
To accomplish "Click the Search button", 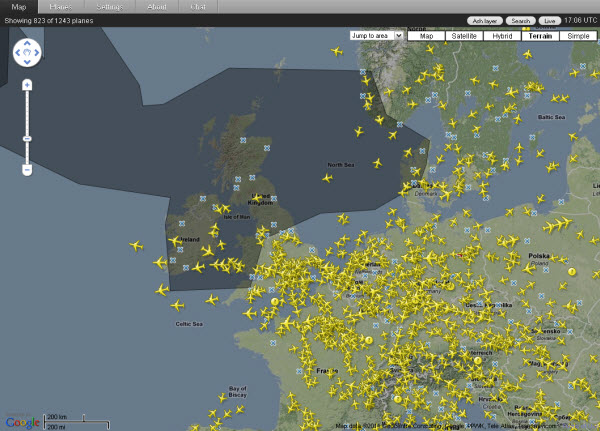I will coord(520,20).
